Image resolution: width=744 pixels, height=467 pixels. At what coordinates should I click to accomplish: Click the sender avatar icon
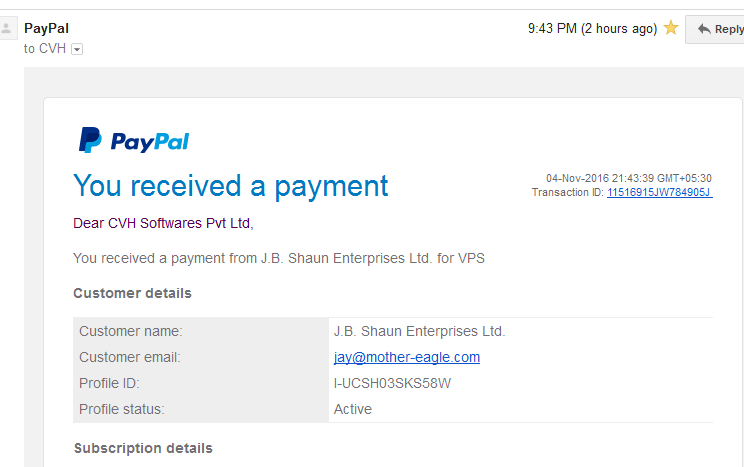[7, 28]
